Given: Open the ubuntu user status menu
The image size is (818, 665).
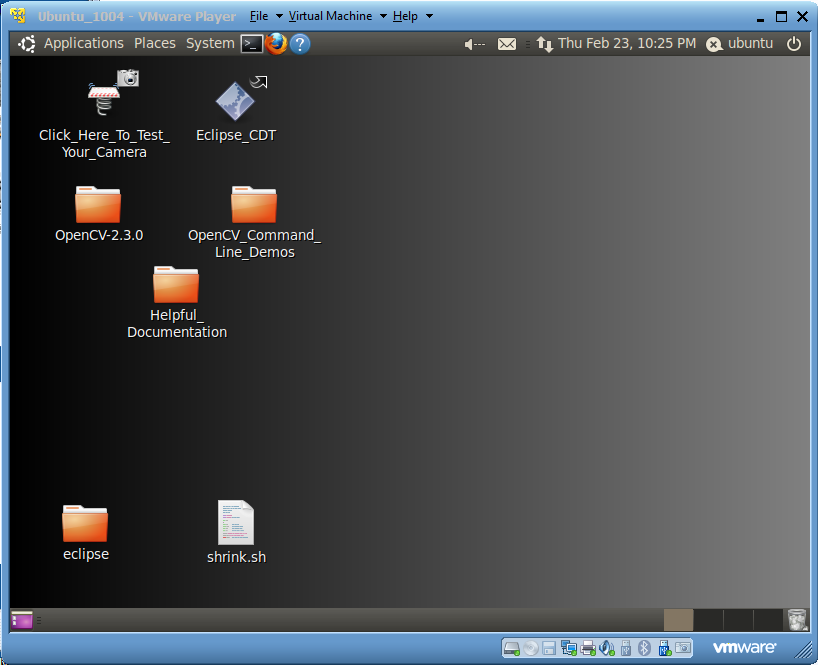Looking at the screenshot, I should click(x=740, y=44).
